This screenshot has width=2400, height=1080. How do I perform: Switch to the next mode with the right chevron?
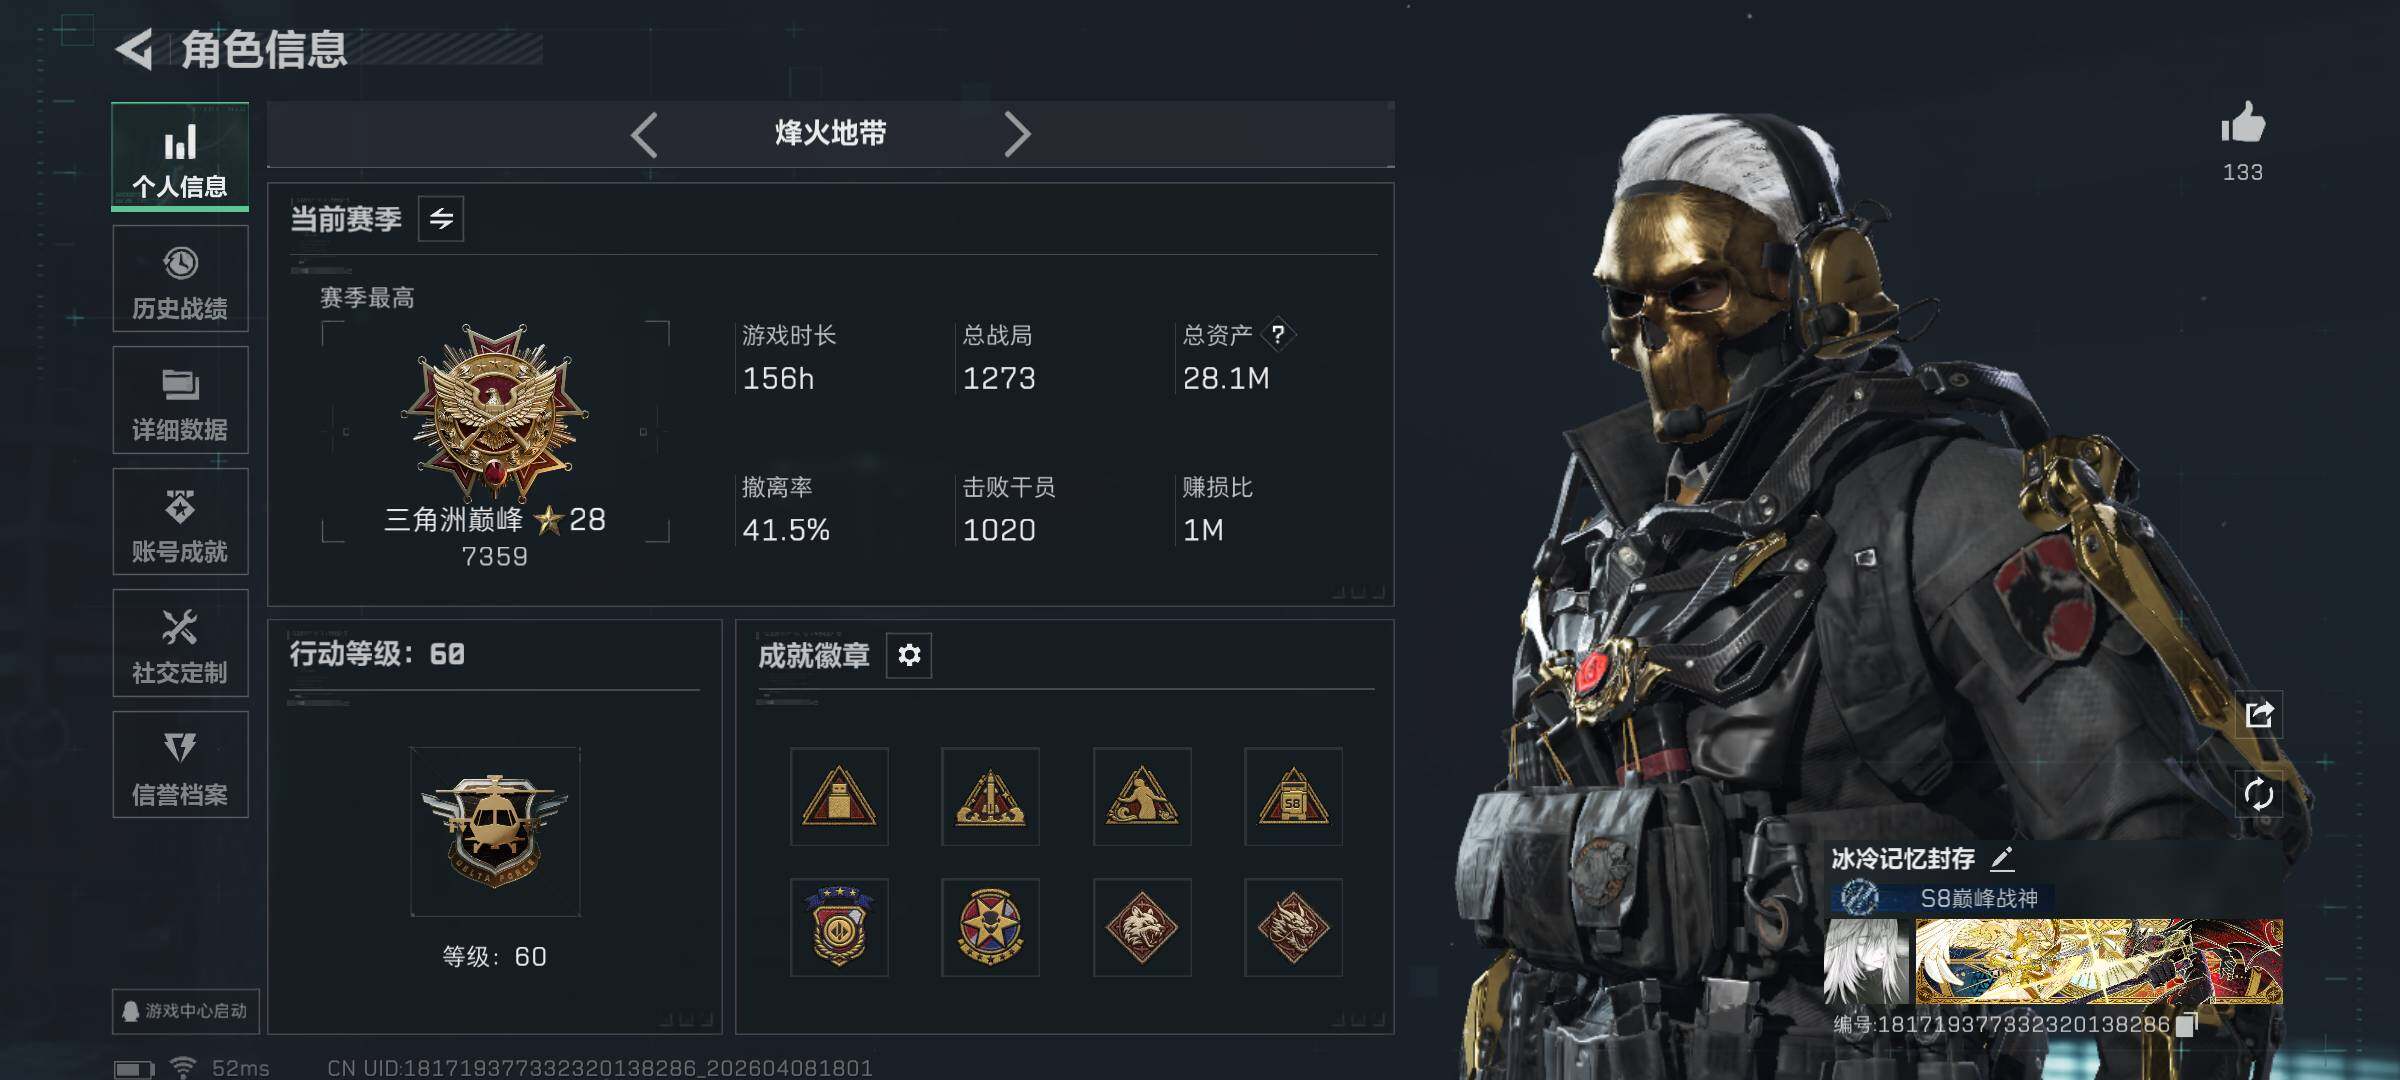click(1017, 134)
